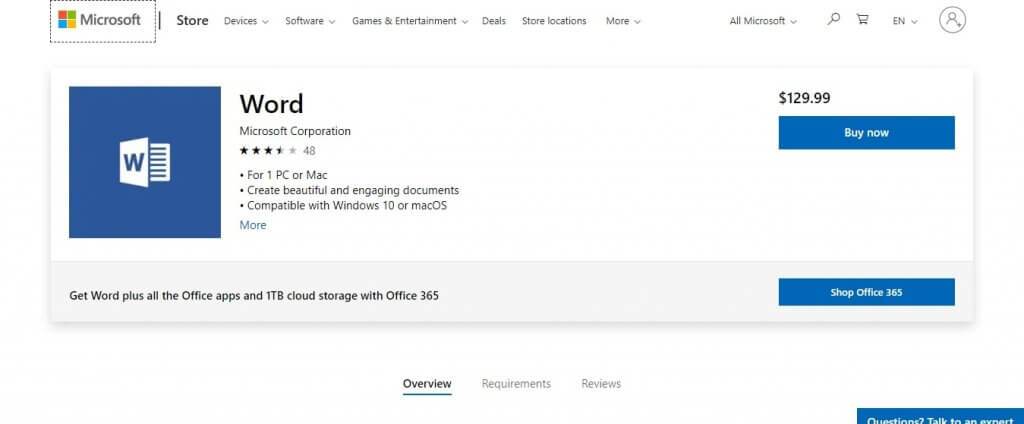1024x424 pixels.
Task: Expand the More navigation menu
Action: (x=623, y=21)
